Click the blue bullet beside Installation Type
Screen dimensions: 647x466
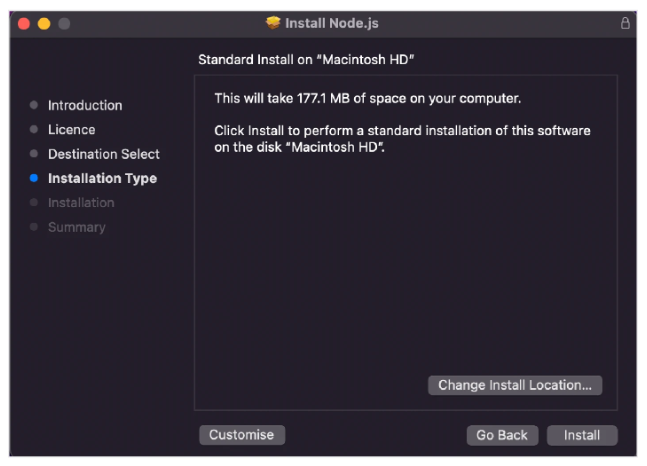click(34, 178)
